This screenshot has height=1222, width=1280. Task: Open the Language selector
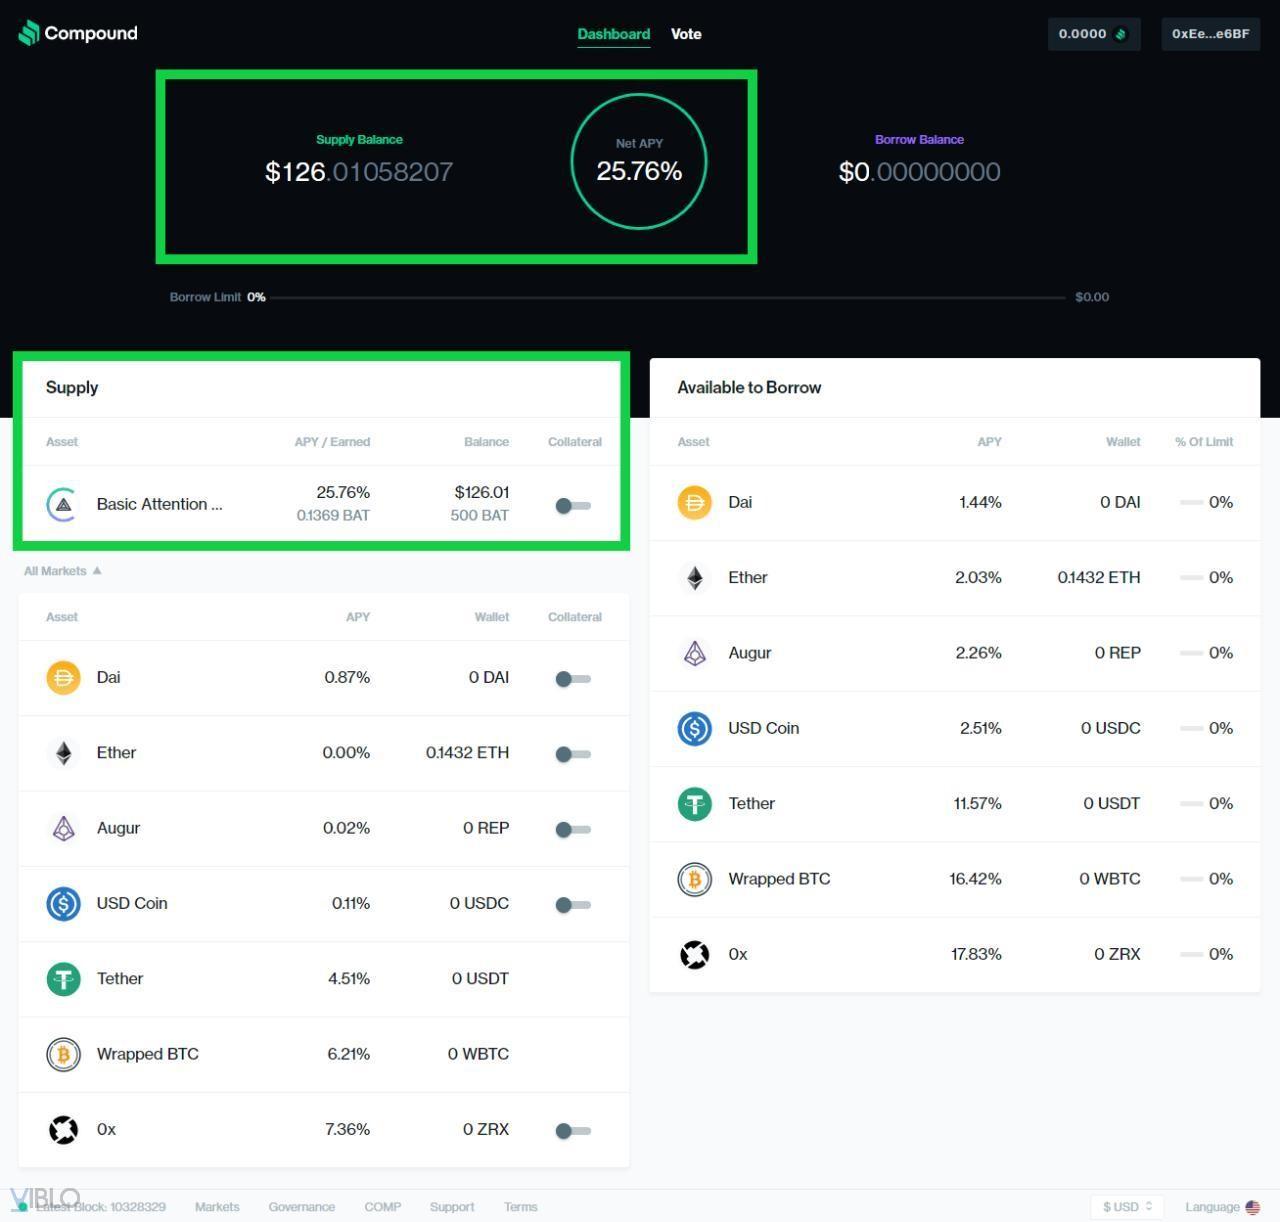pos(1222,1207)
